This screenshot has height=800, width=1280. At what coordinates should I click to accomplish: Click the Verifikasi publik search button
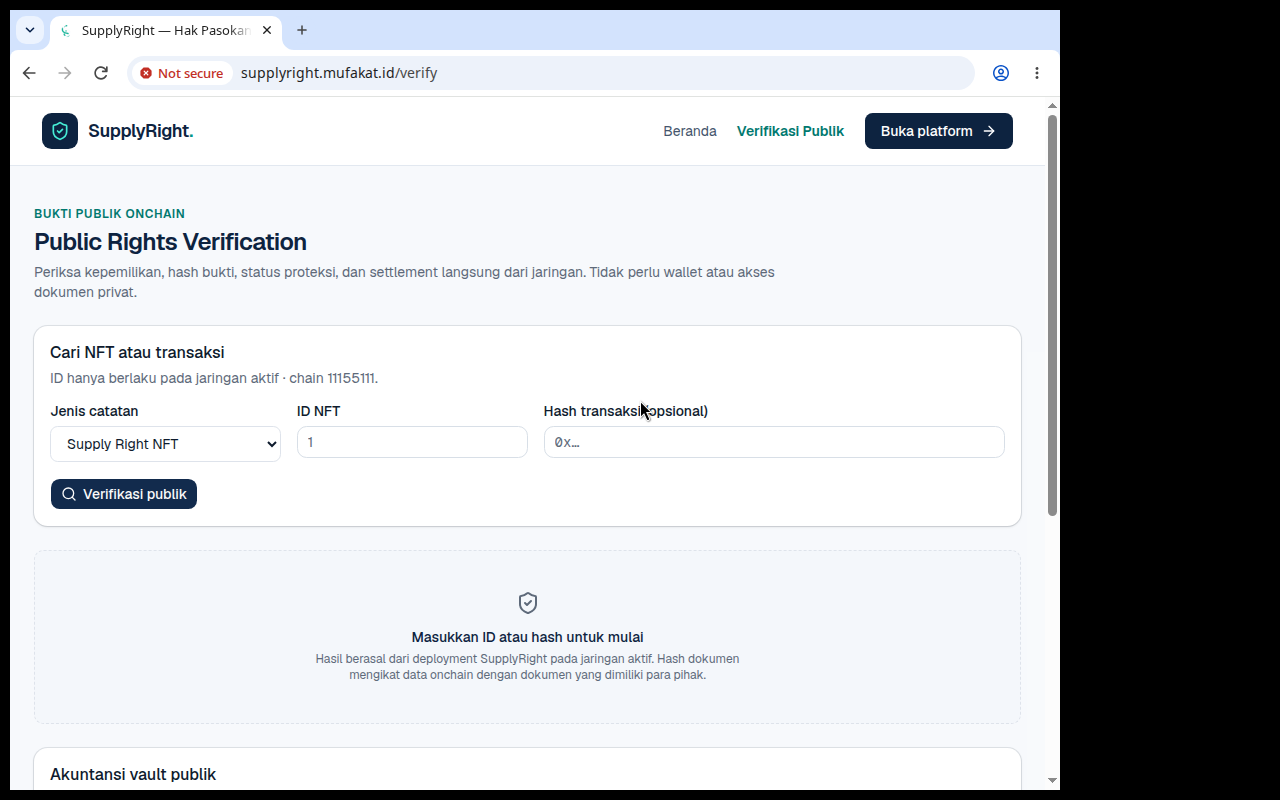(124, 494)
